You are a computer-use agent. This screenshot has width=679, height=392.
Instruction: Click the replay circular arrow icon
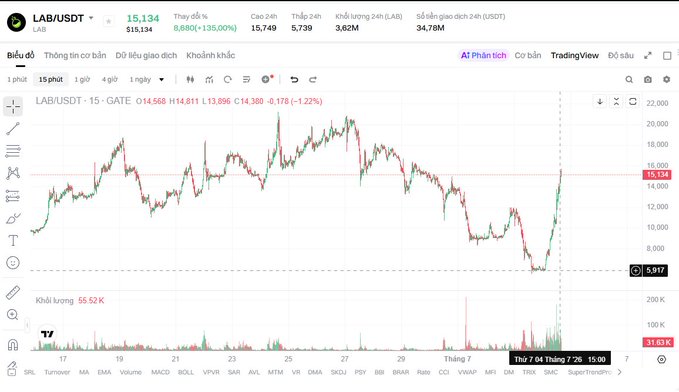click(228, 79)
